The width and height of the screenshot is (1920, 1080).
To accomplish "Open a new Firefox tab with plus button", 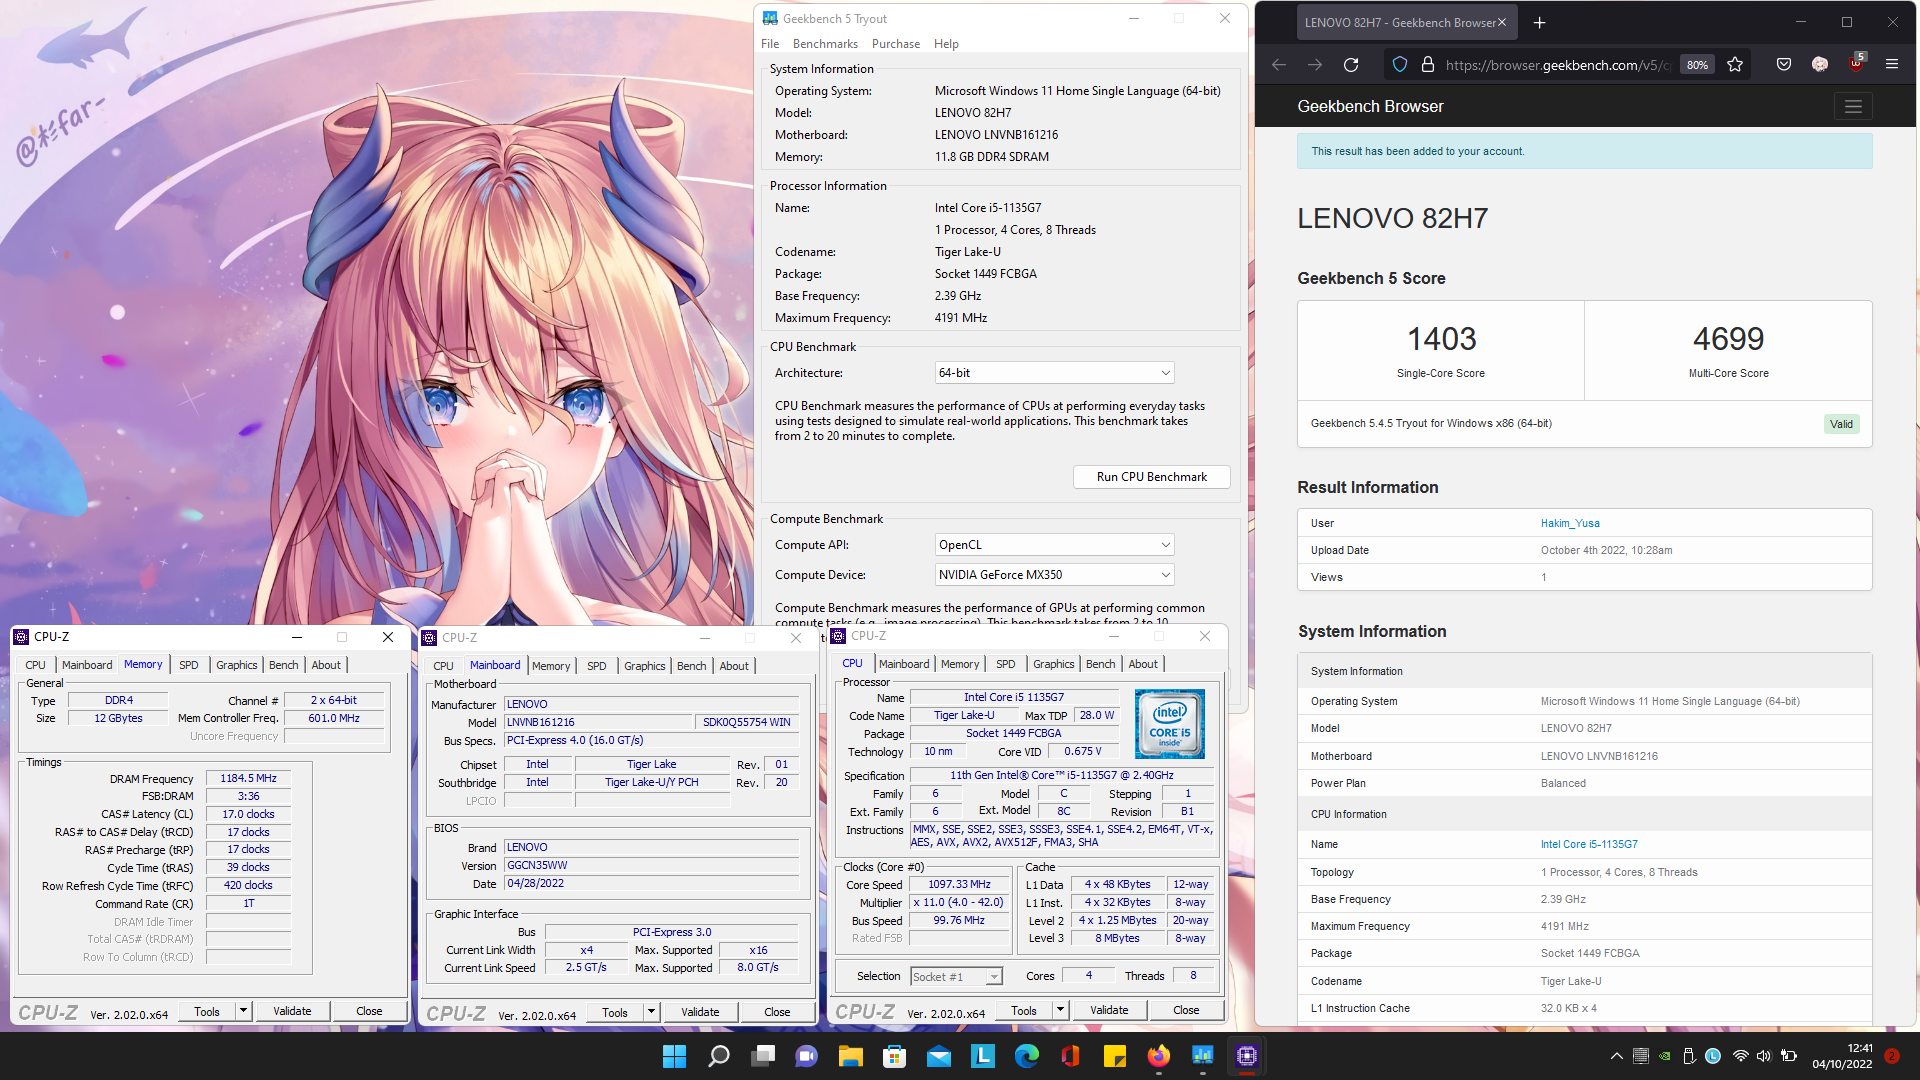I will pyautogui.click(x=1540, y=22).
